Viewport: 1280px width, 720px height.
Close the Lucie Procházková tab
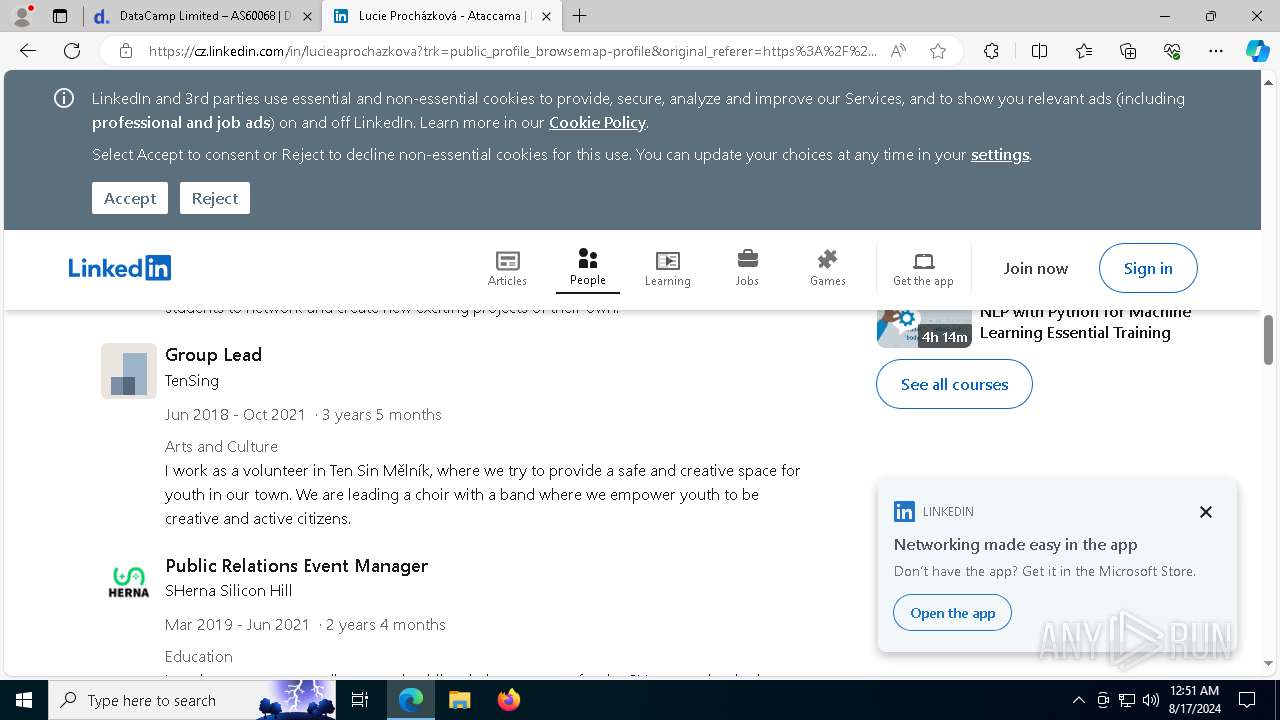546,16
